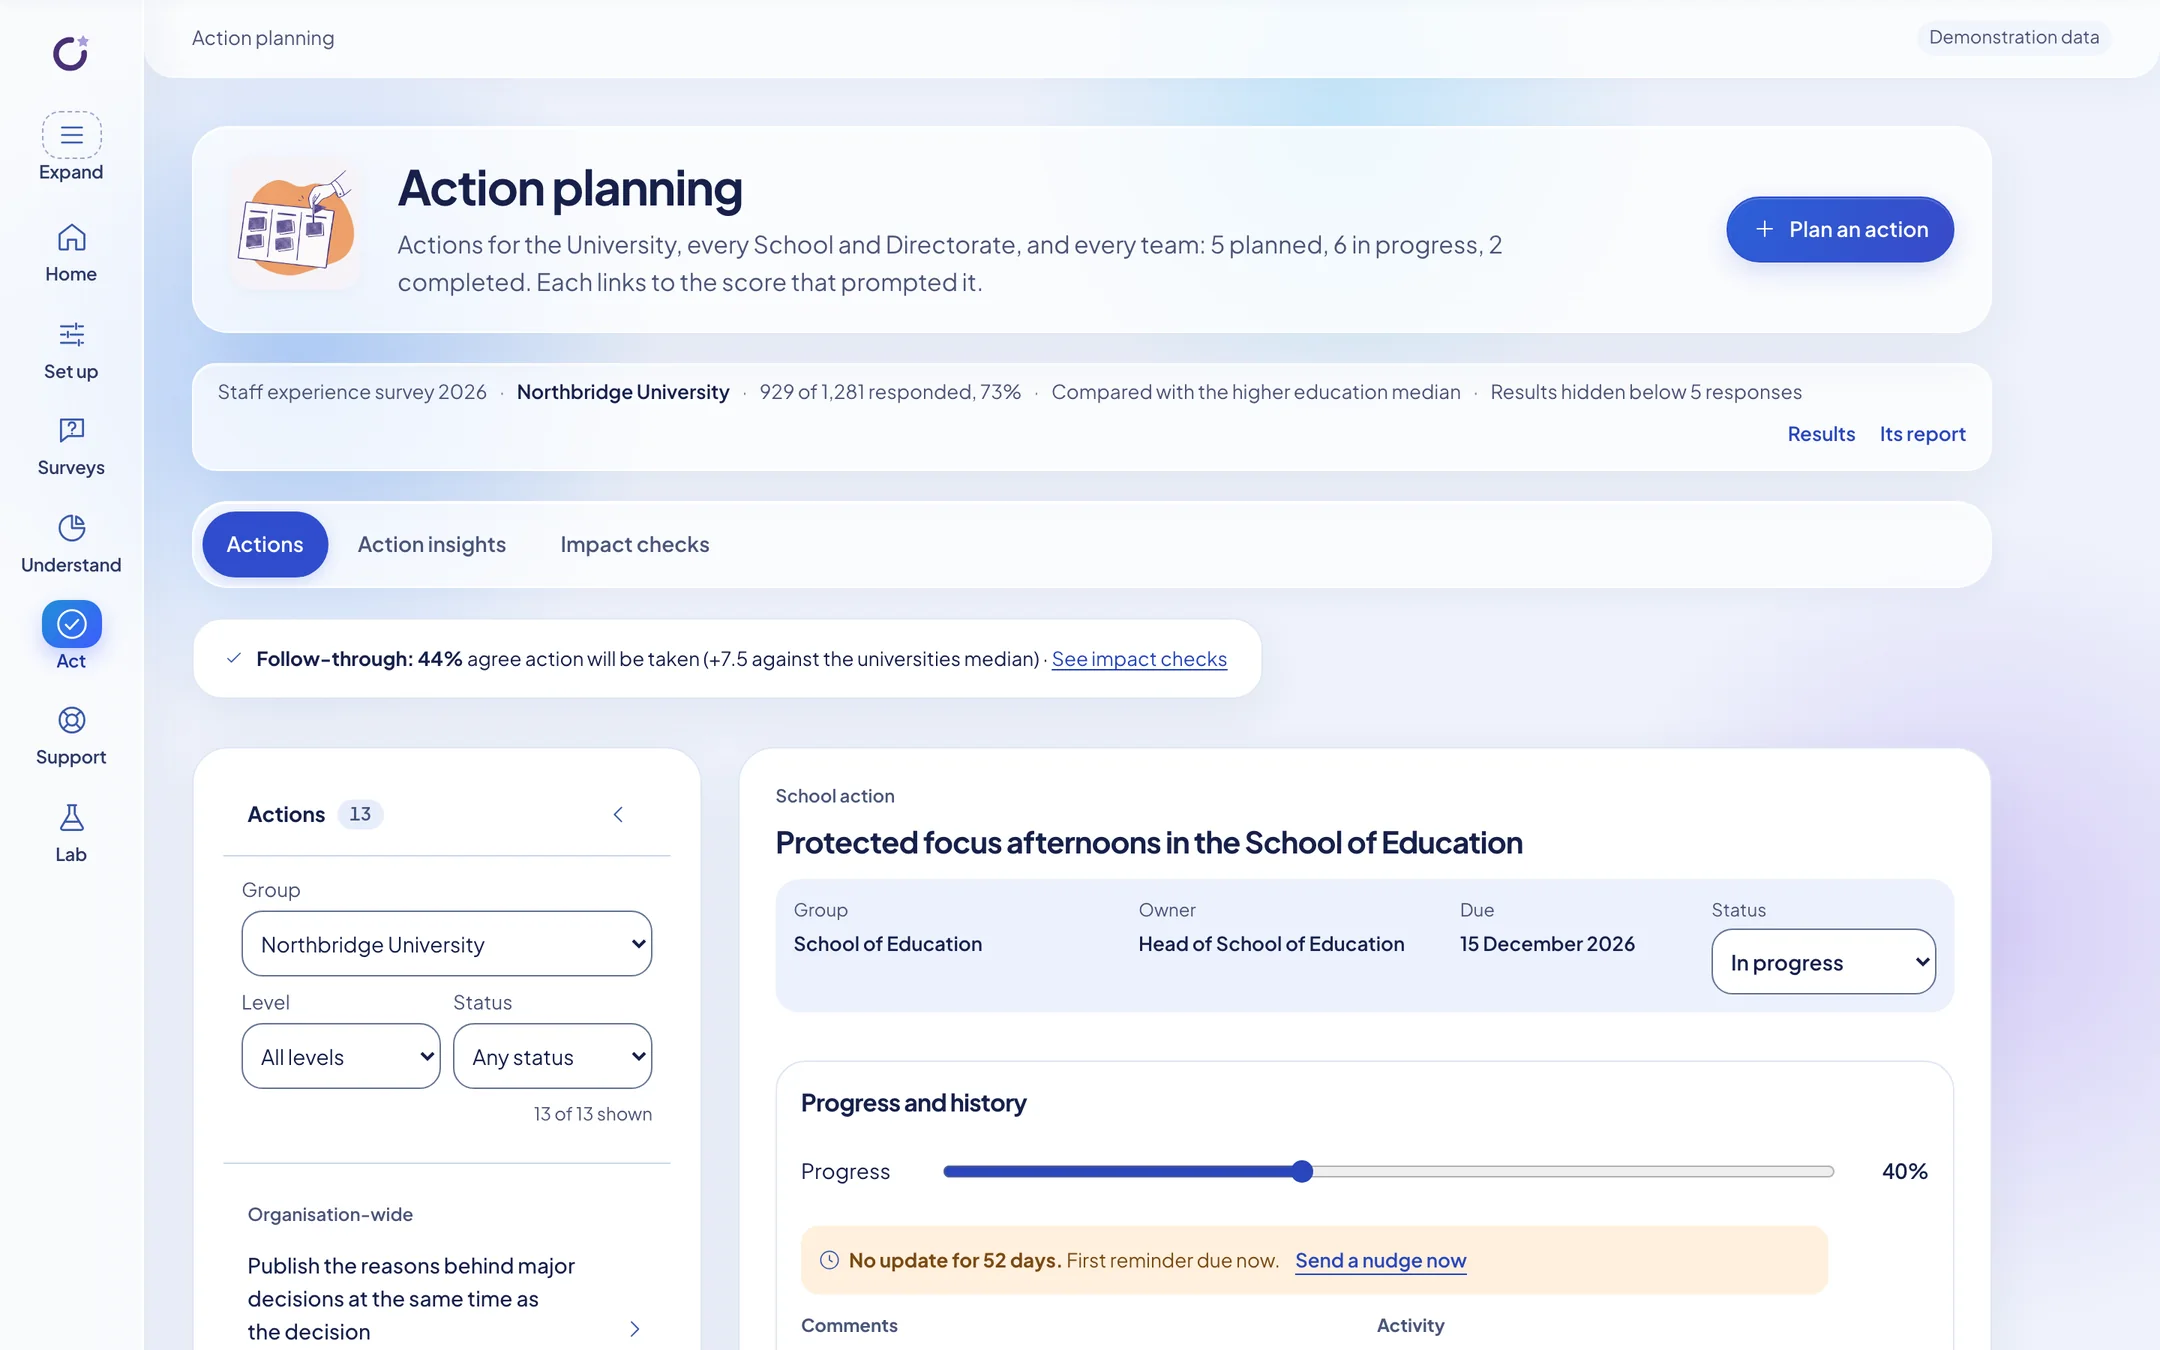Open the Group dropdown Northbridge University
The width and height of the screenshot is (2160, 1350).
(447, 944)
